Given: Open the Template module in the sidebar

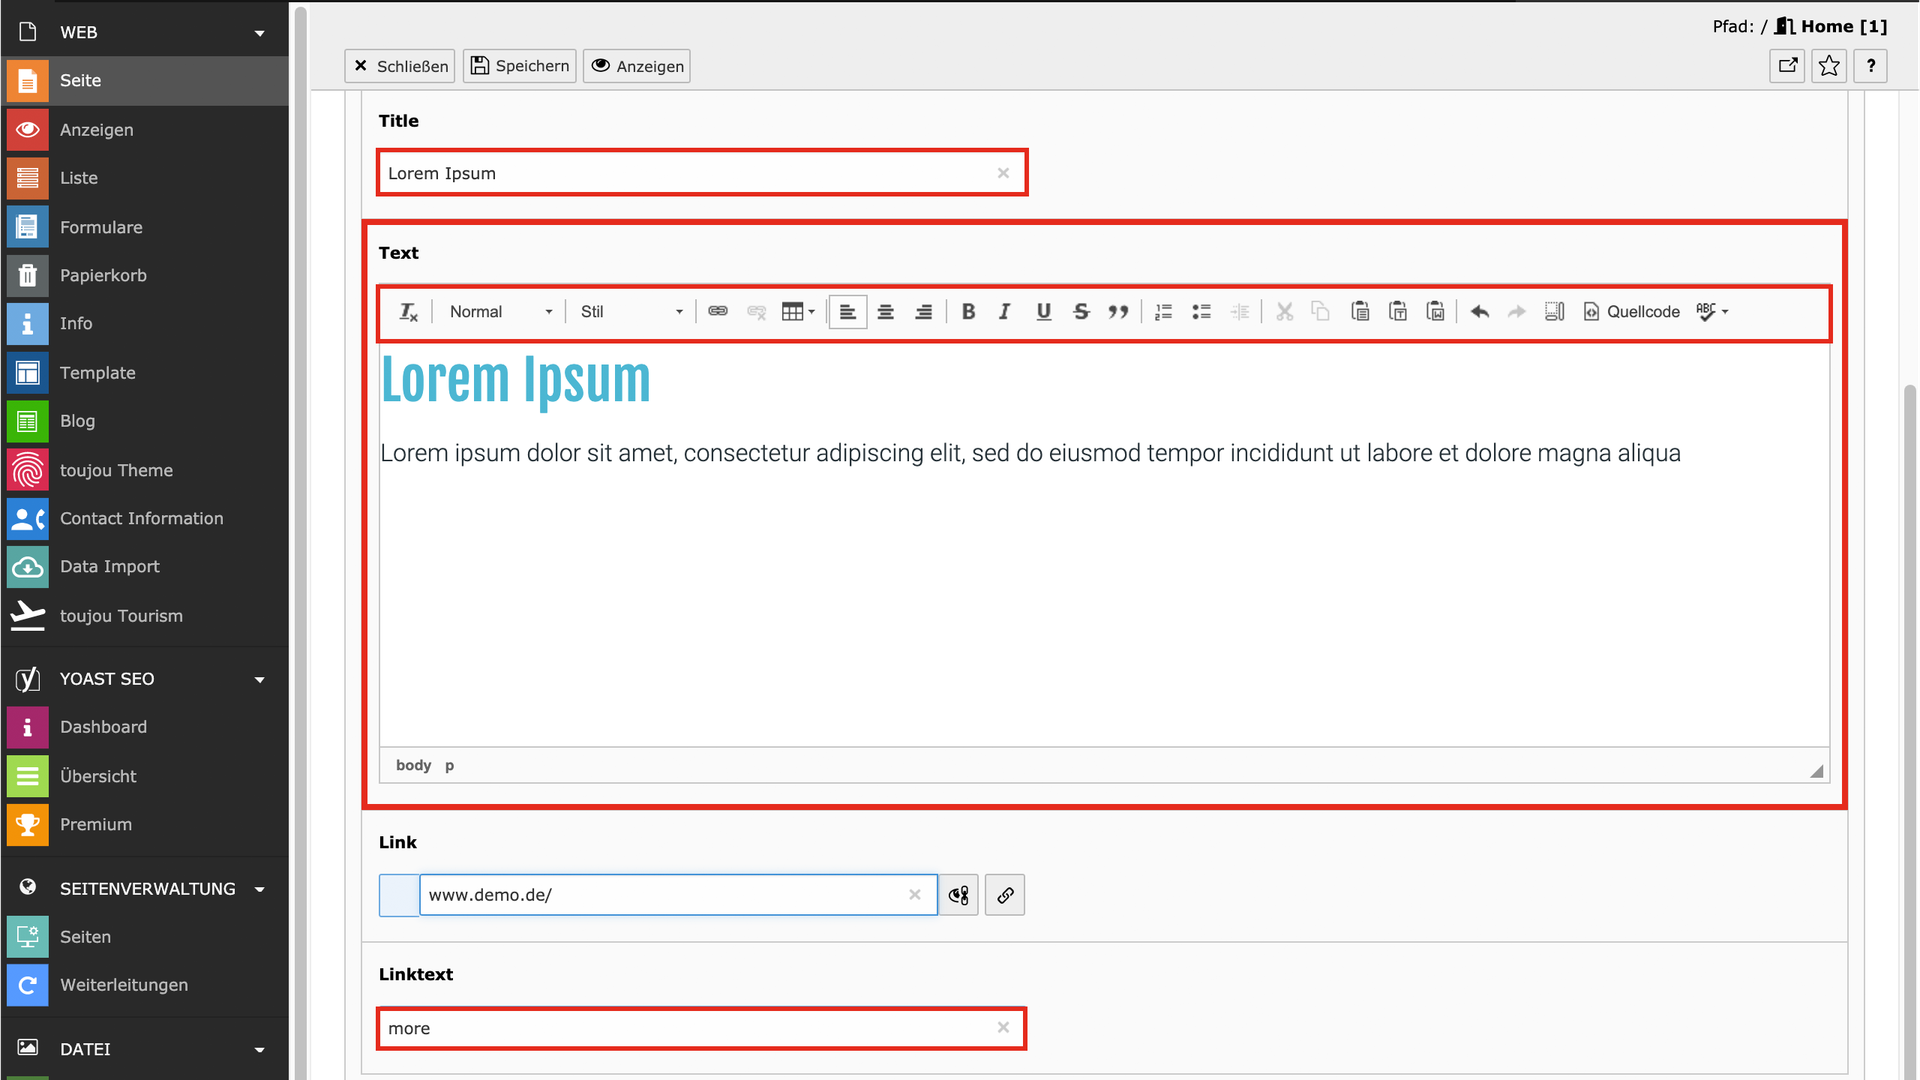Looking at the screenshot, I should (97, 373).
